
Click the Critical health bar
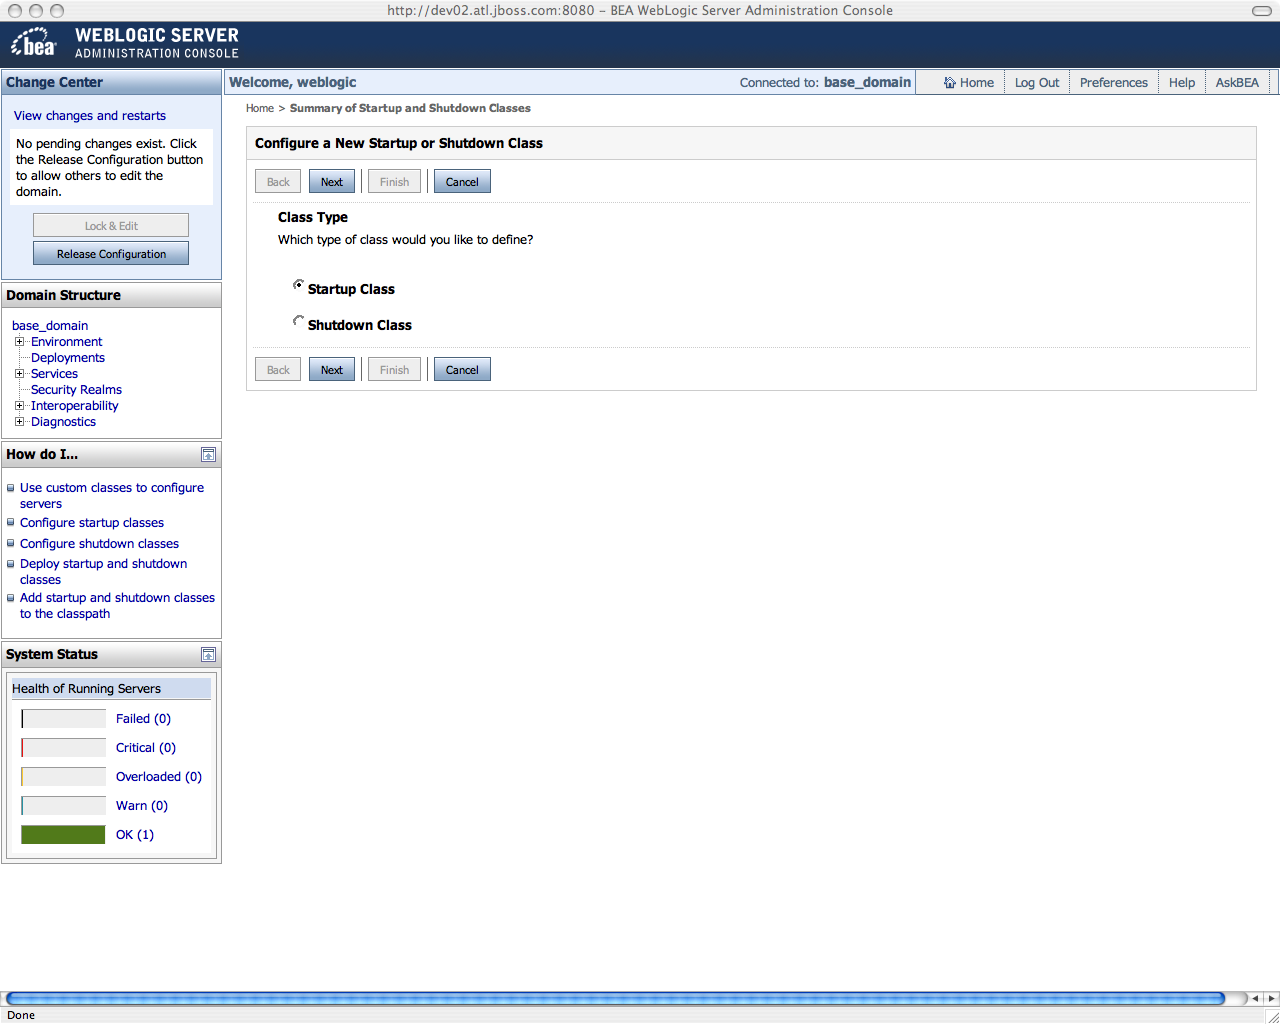point(63,748)
